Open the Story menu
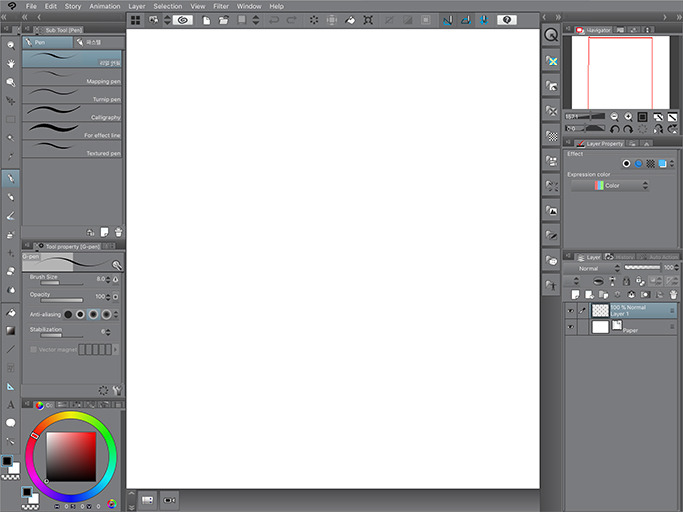 (x=73, y=6)
